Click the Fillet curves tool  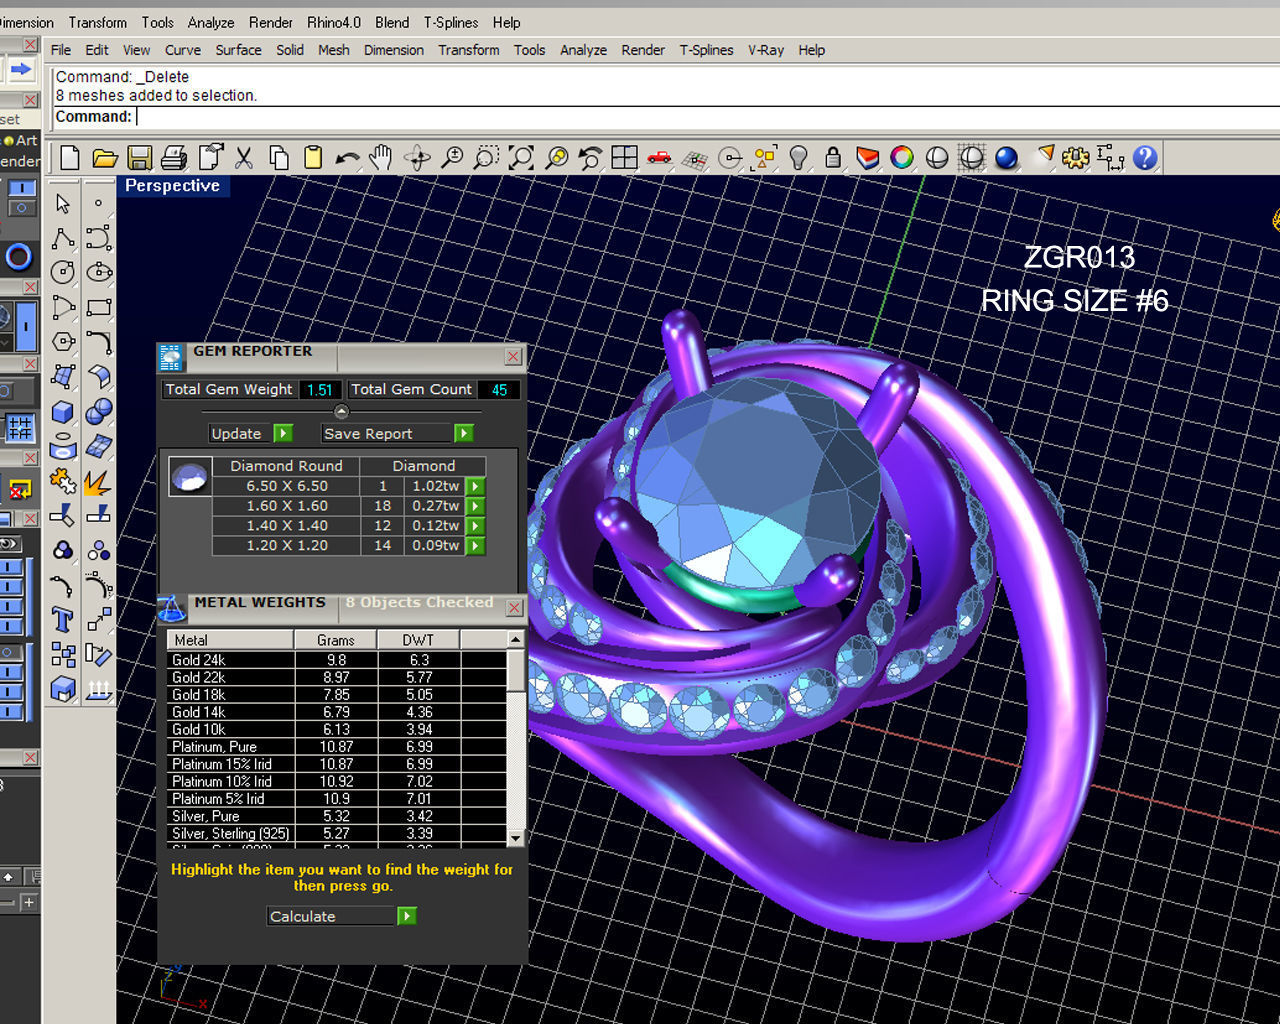click(63, 586)
